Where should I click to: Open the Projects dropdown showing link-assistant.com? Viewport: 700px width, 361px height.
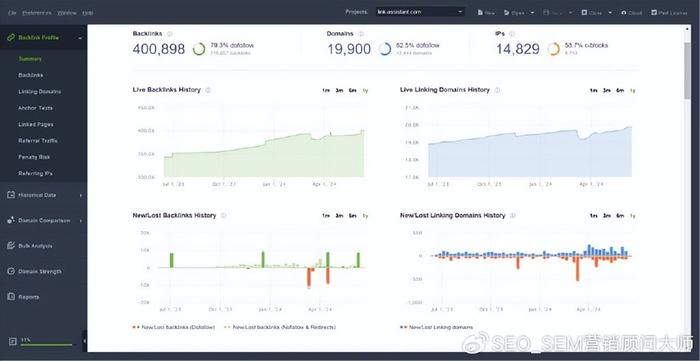point(420,12)
